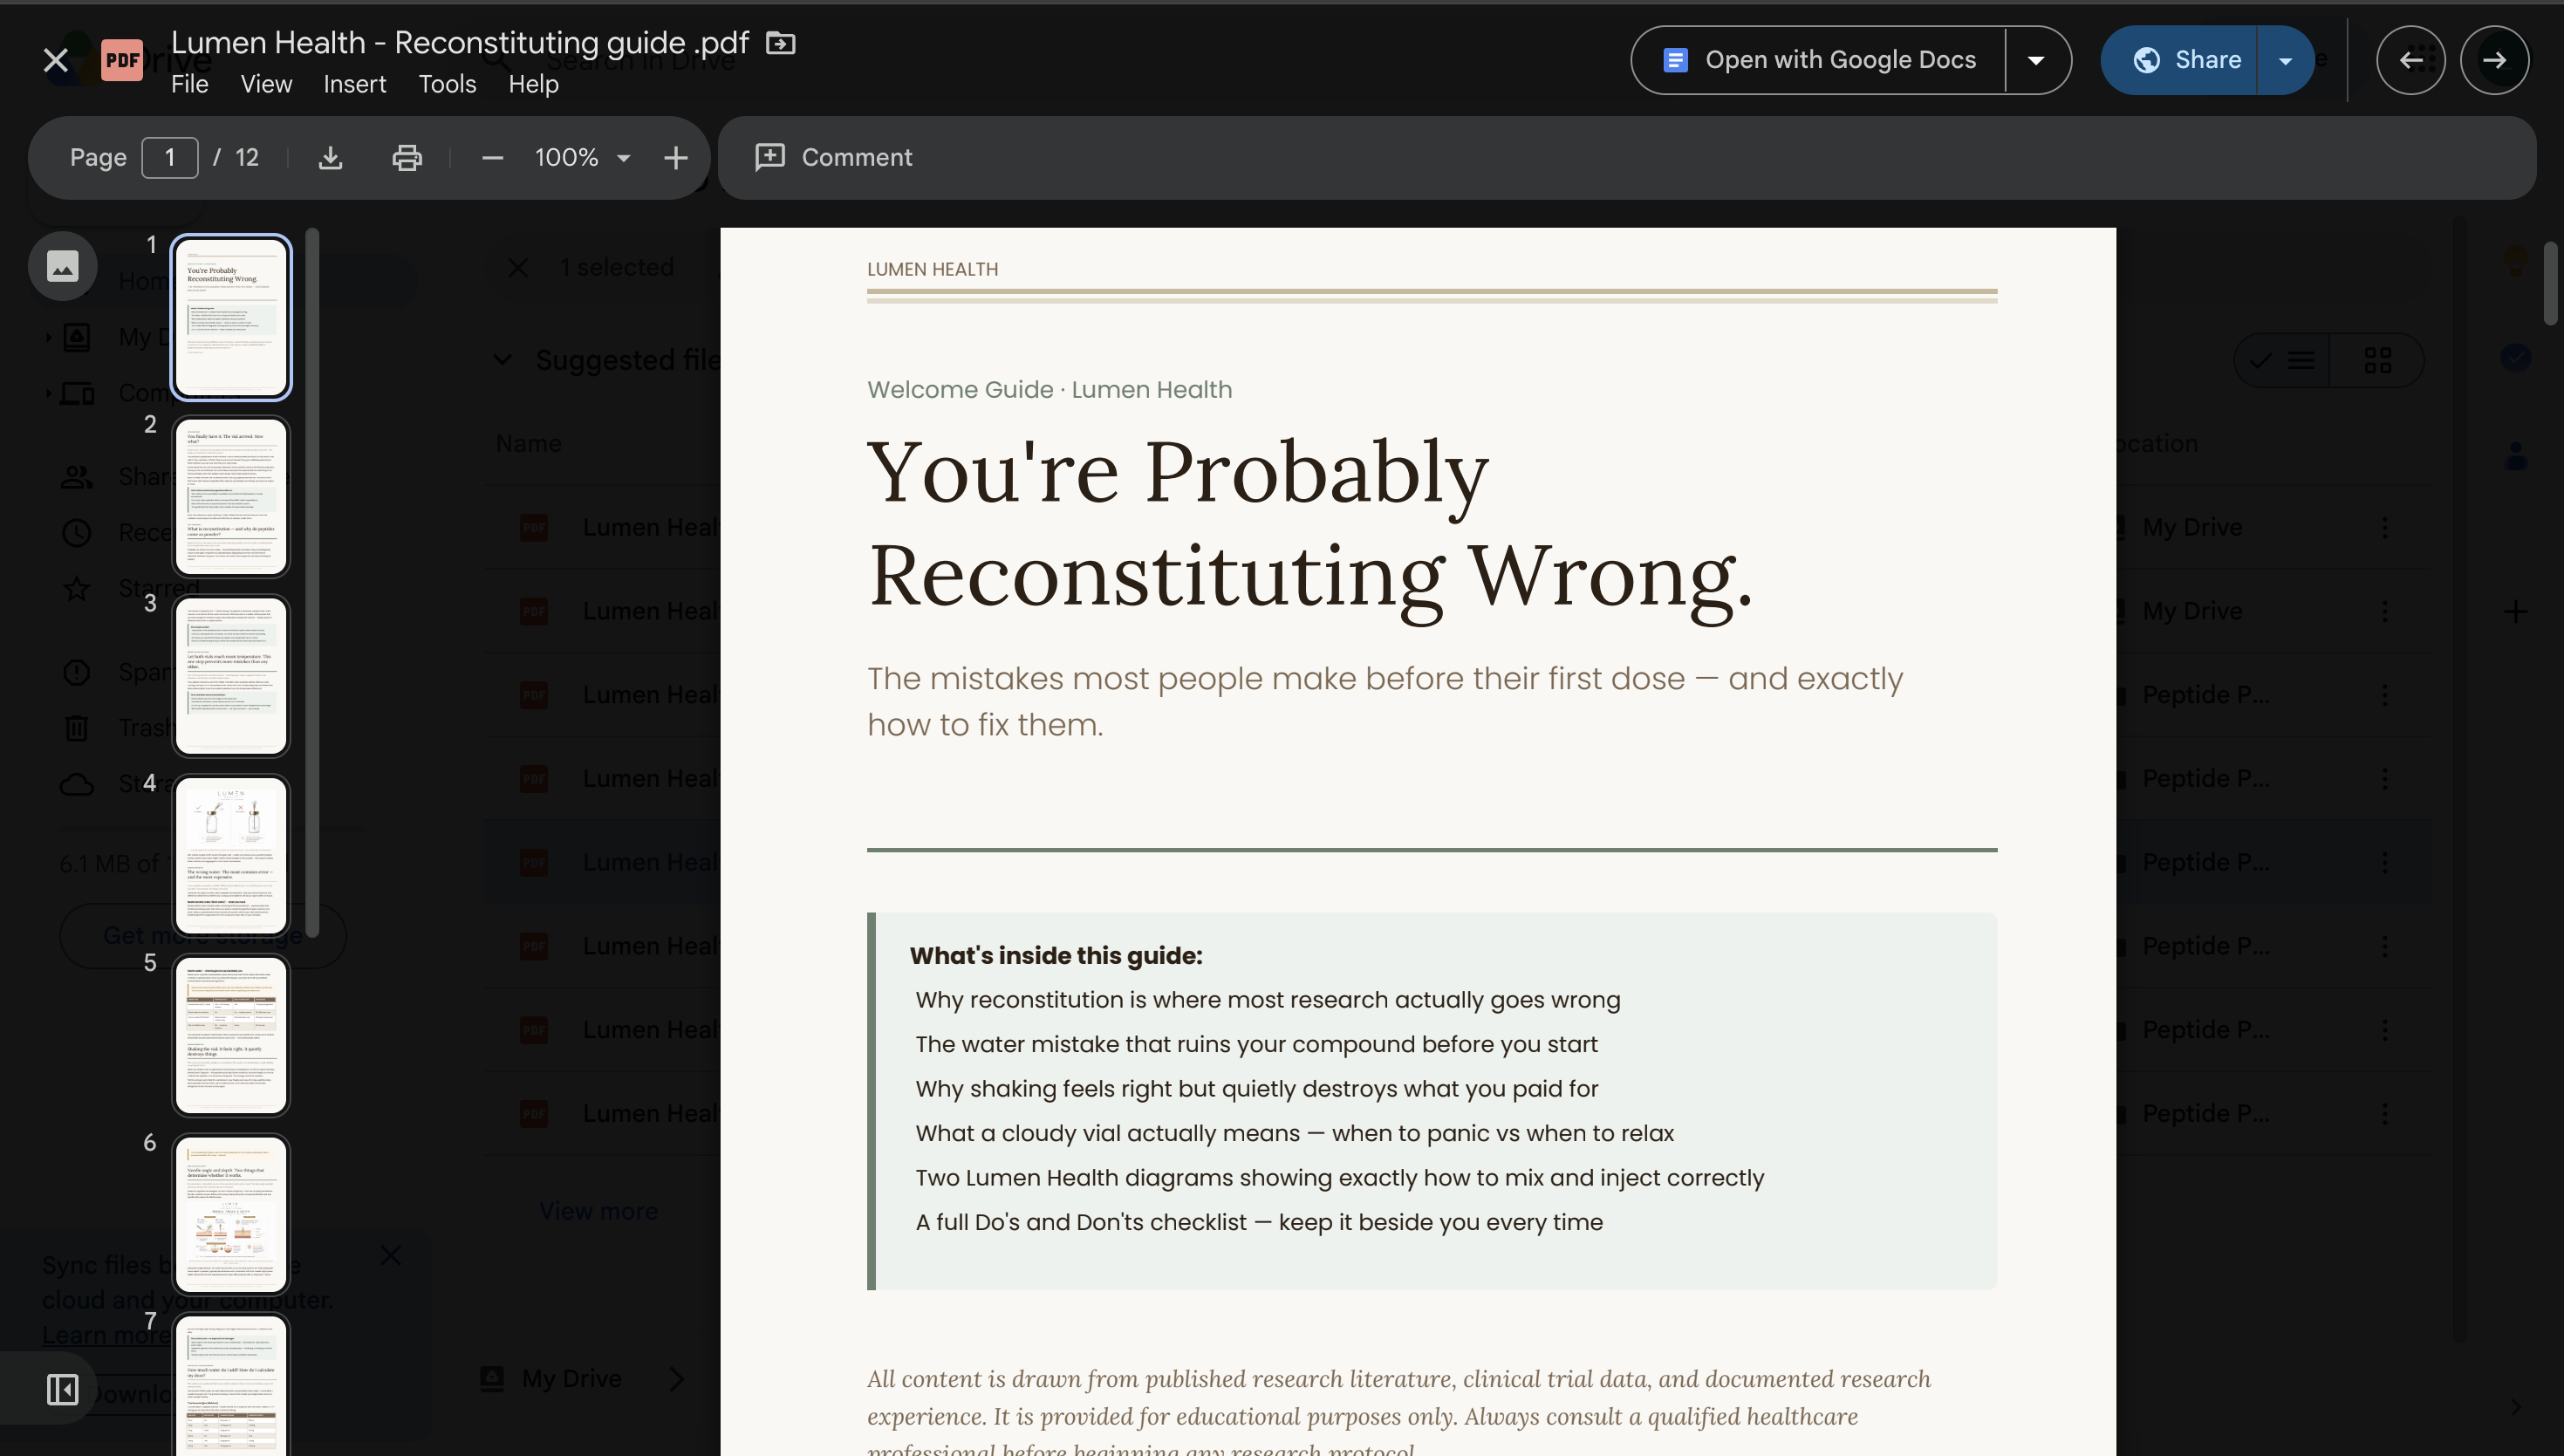Click the Name column header
This screenshot has height=1456, width=2564.
pos(528,443)
